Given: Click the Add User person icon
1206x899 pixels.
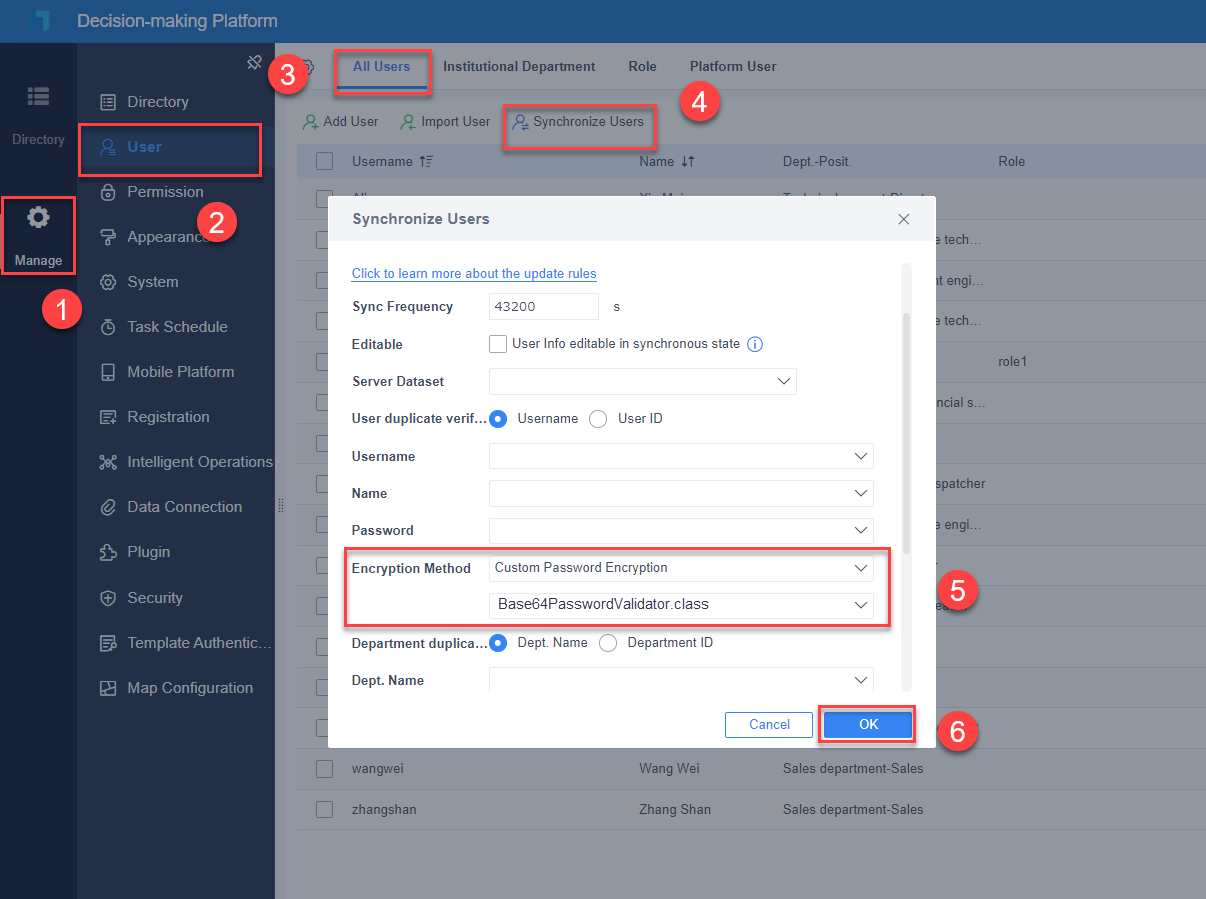Looking at the screenshot, I should point(311,122).
